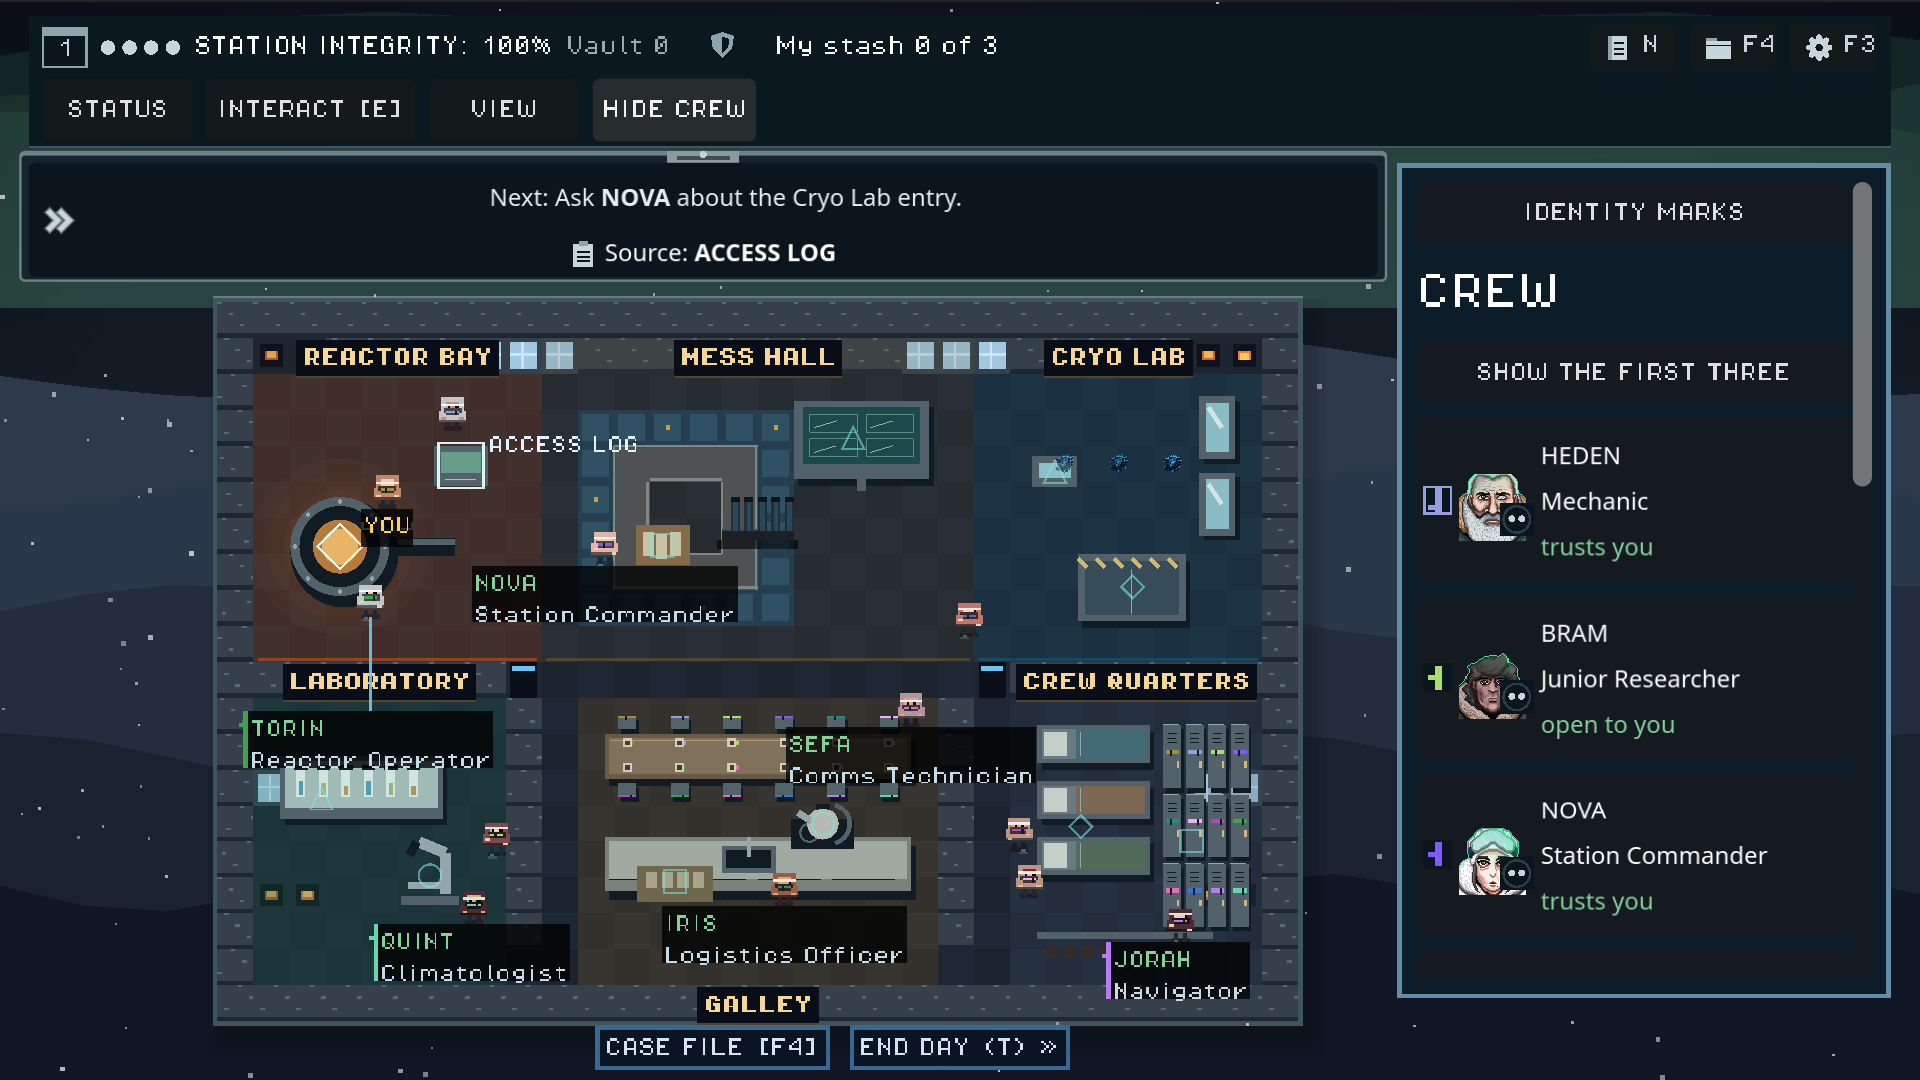Click the Galley room label
Viewport: 1920px width, 1080px height.
pyautogui.click(x=758, y=1004)
